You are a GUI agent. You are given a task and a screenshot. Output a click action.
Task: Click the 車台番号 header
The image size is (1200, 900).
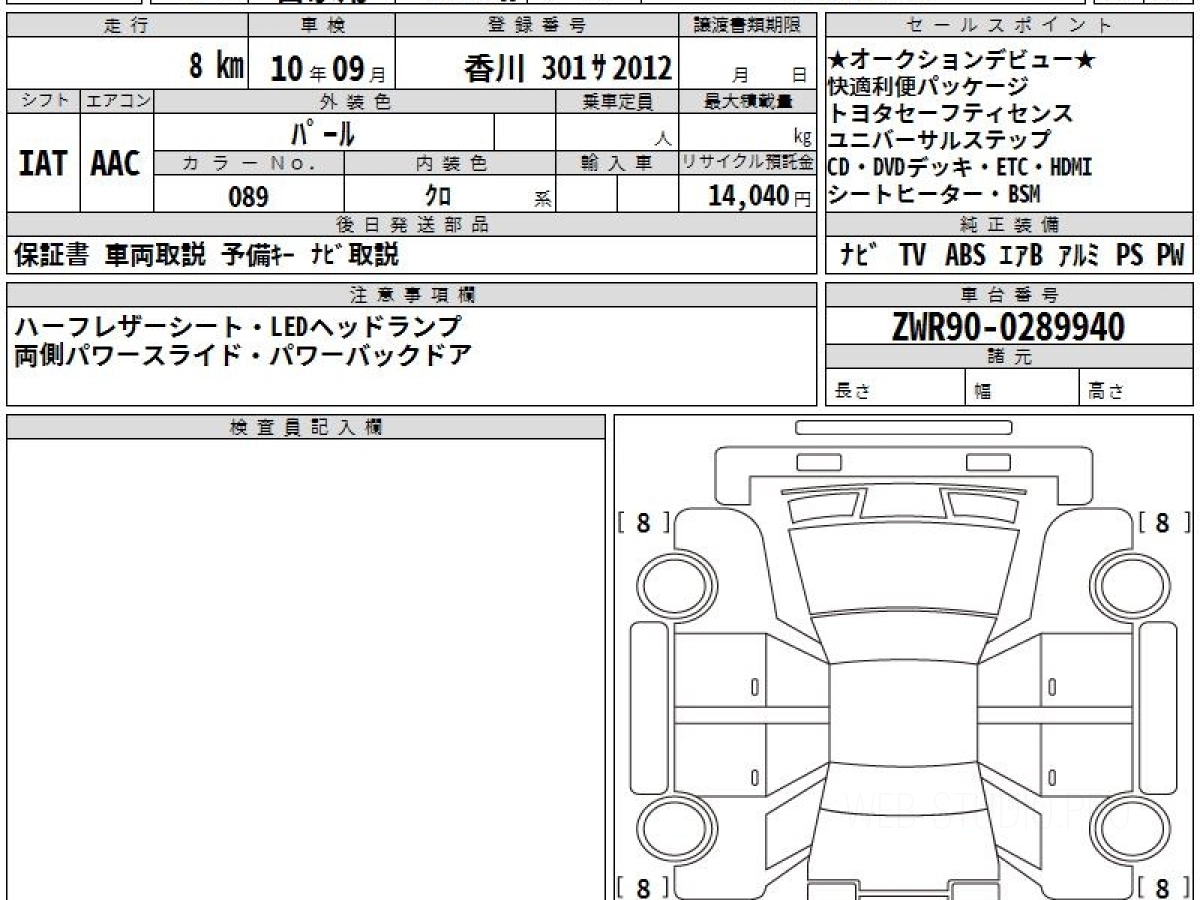click(x=1009, y=295)
